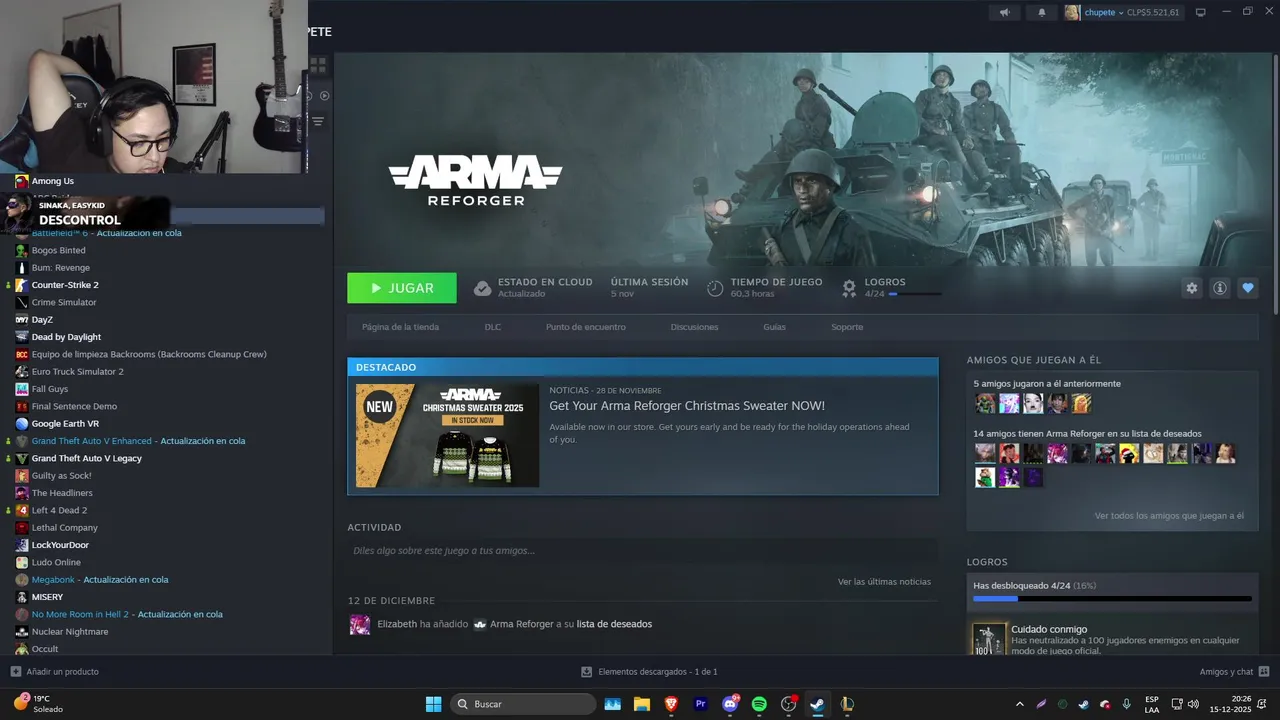This screenshot has height=720, width=1280.
Task: View the Estado en Cloud sync icon
Action: coord(482,288)
